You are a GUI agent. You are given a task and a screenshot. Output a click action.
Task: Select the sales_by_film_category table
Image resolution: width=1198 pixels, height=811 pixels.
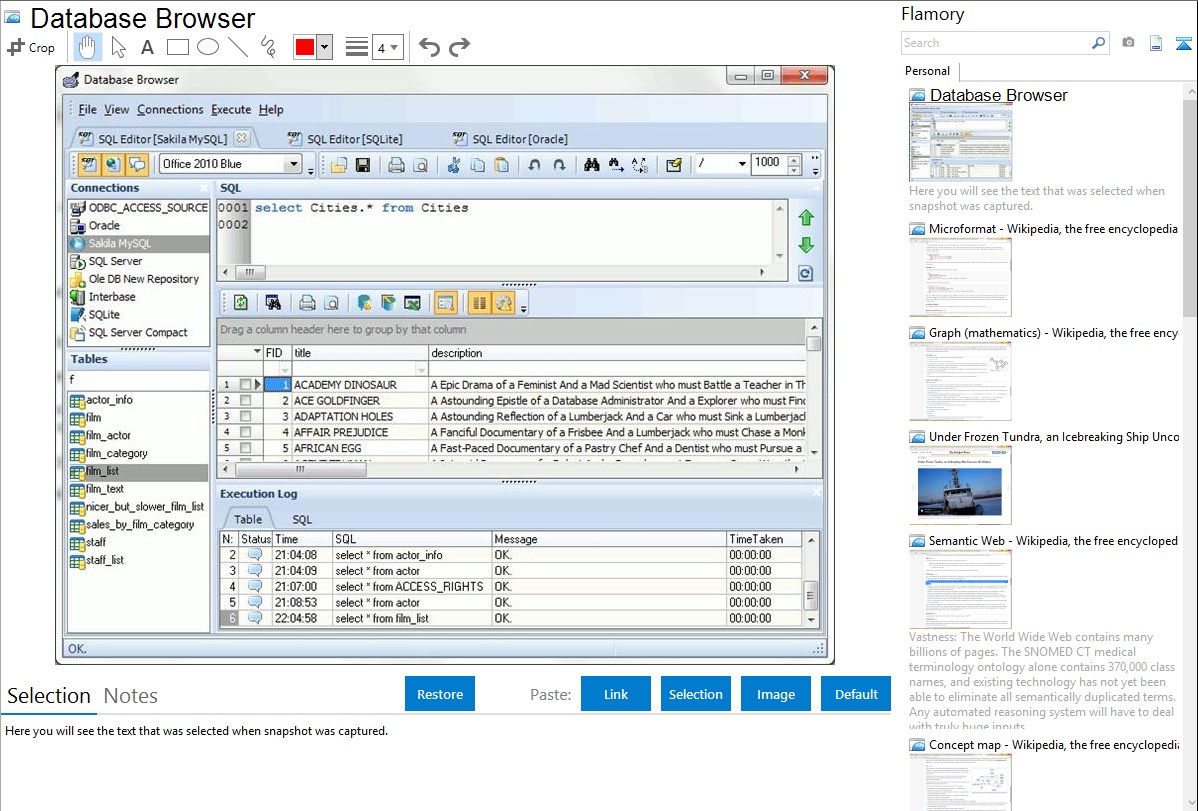coord(140,524)
